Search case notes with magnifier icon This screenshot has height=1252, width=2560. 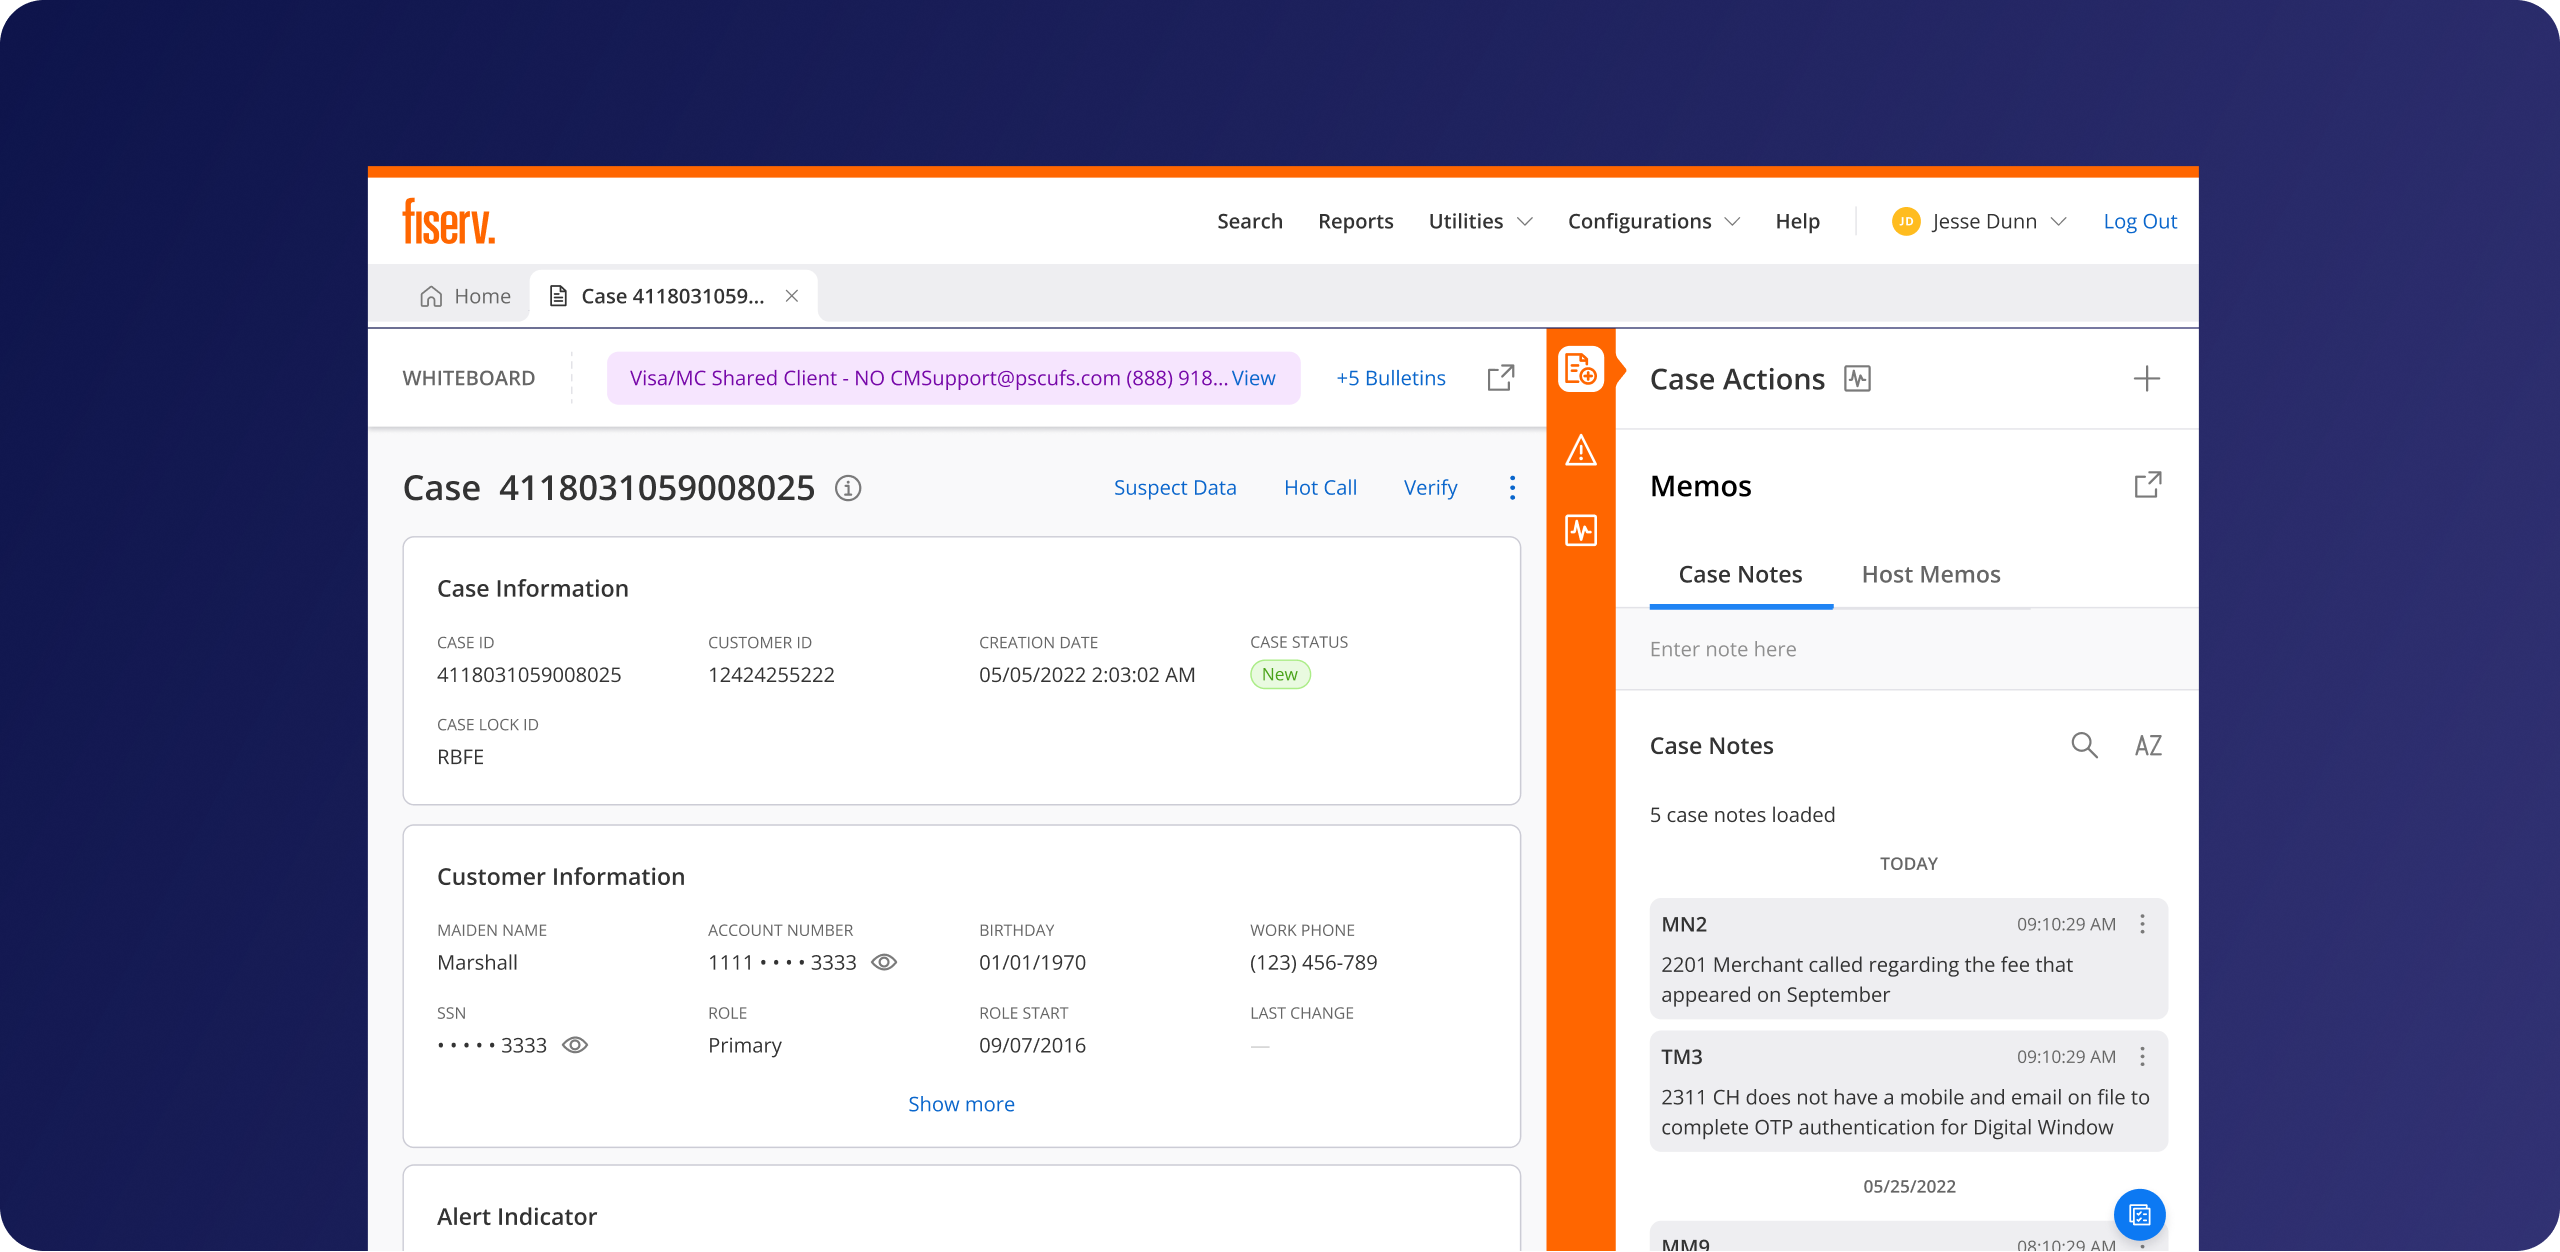[x=2084, y=745]
